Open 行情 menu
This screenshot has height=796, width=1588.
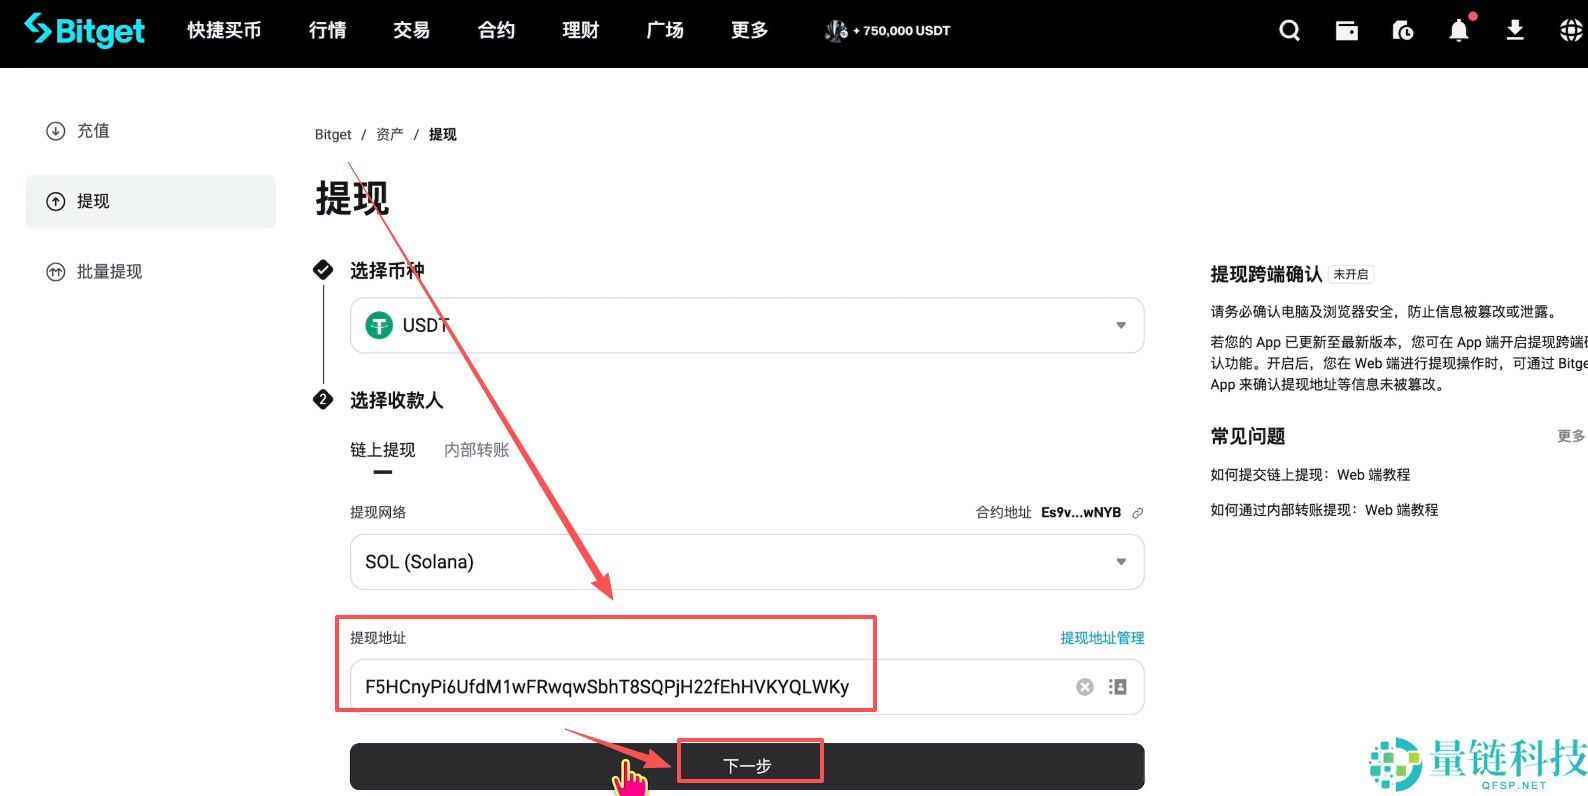(328, 31)
